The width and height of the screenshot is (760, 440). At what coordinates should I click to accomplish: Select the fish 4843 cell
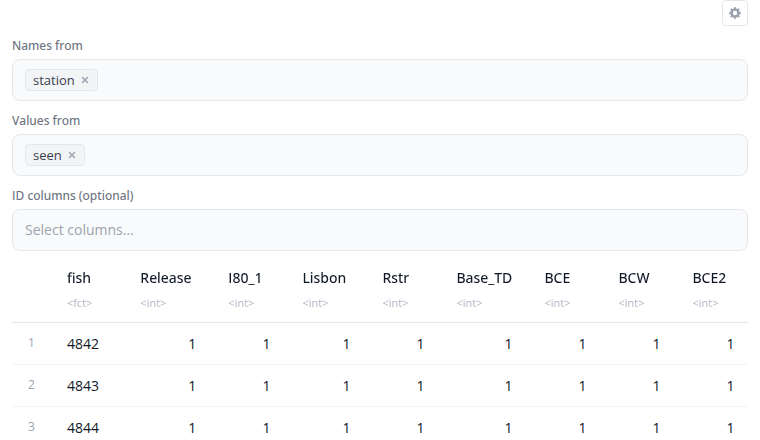[83, 386]
